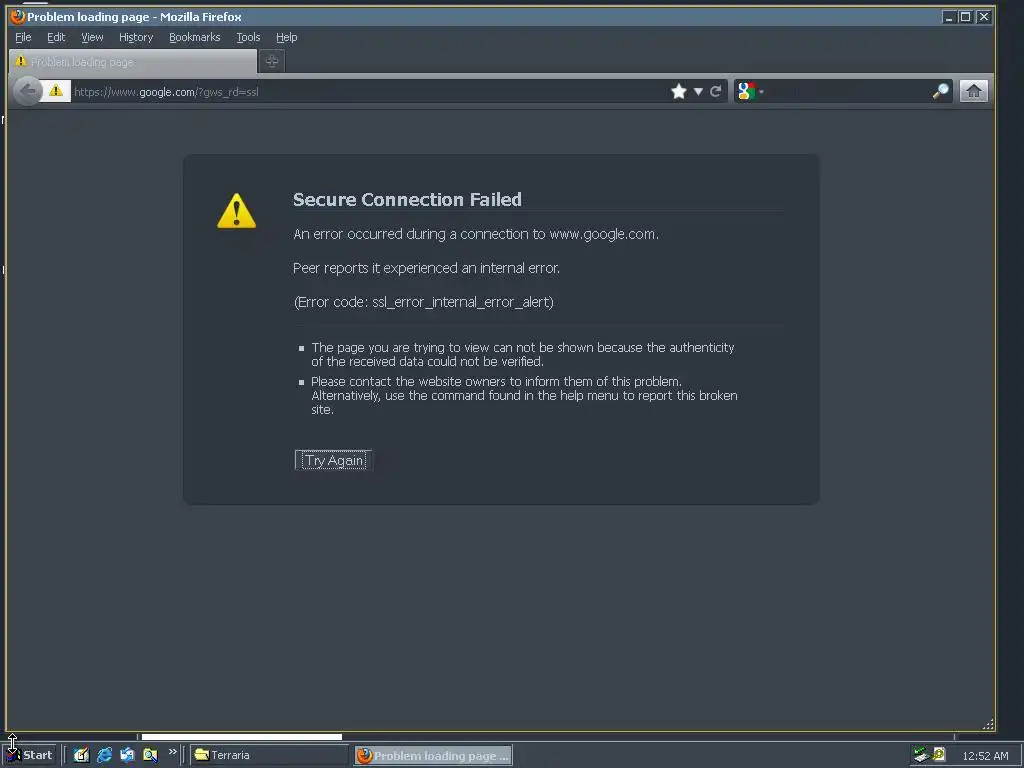
Task: Open the Google search engine selector
Action: click(750, 91)
